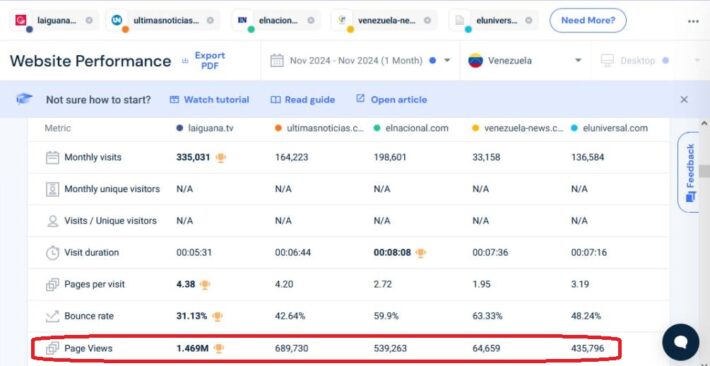This screenshot has height=366, width=710.
Task: Open the three-dots more options menu
Action: [x=693, y=21]
